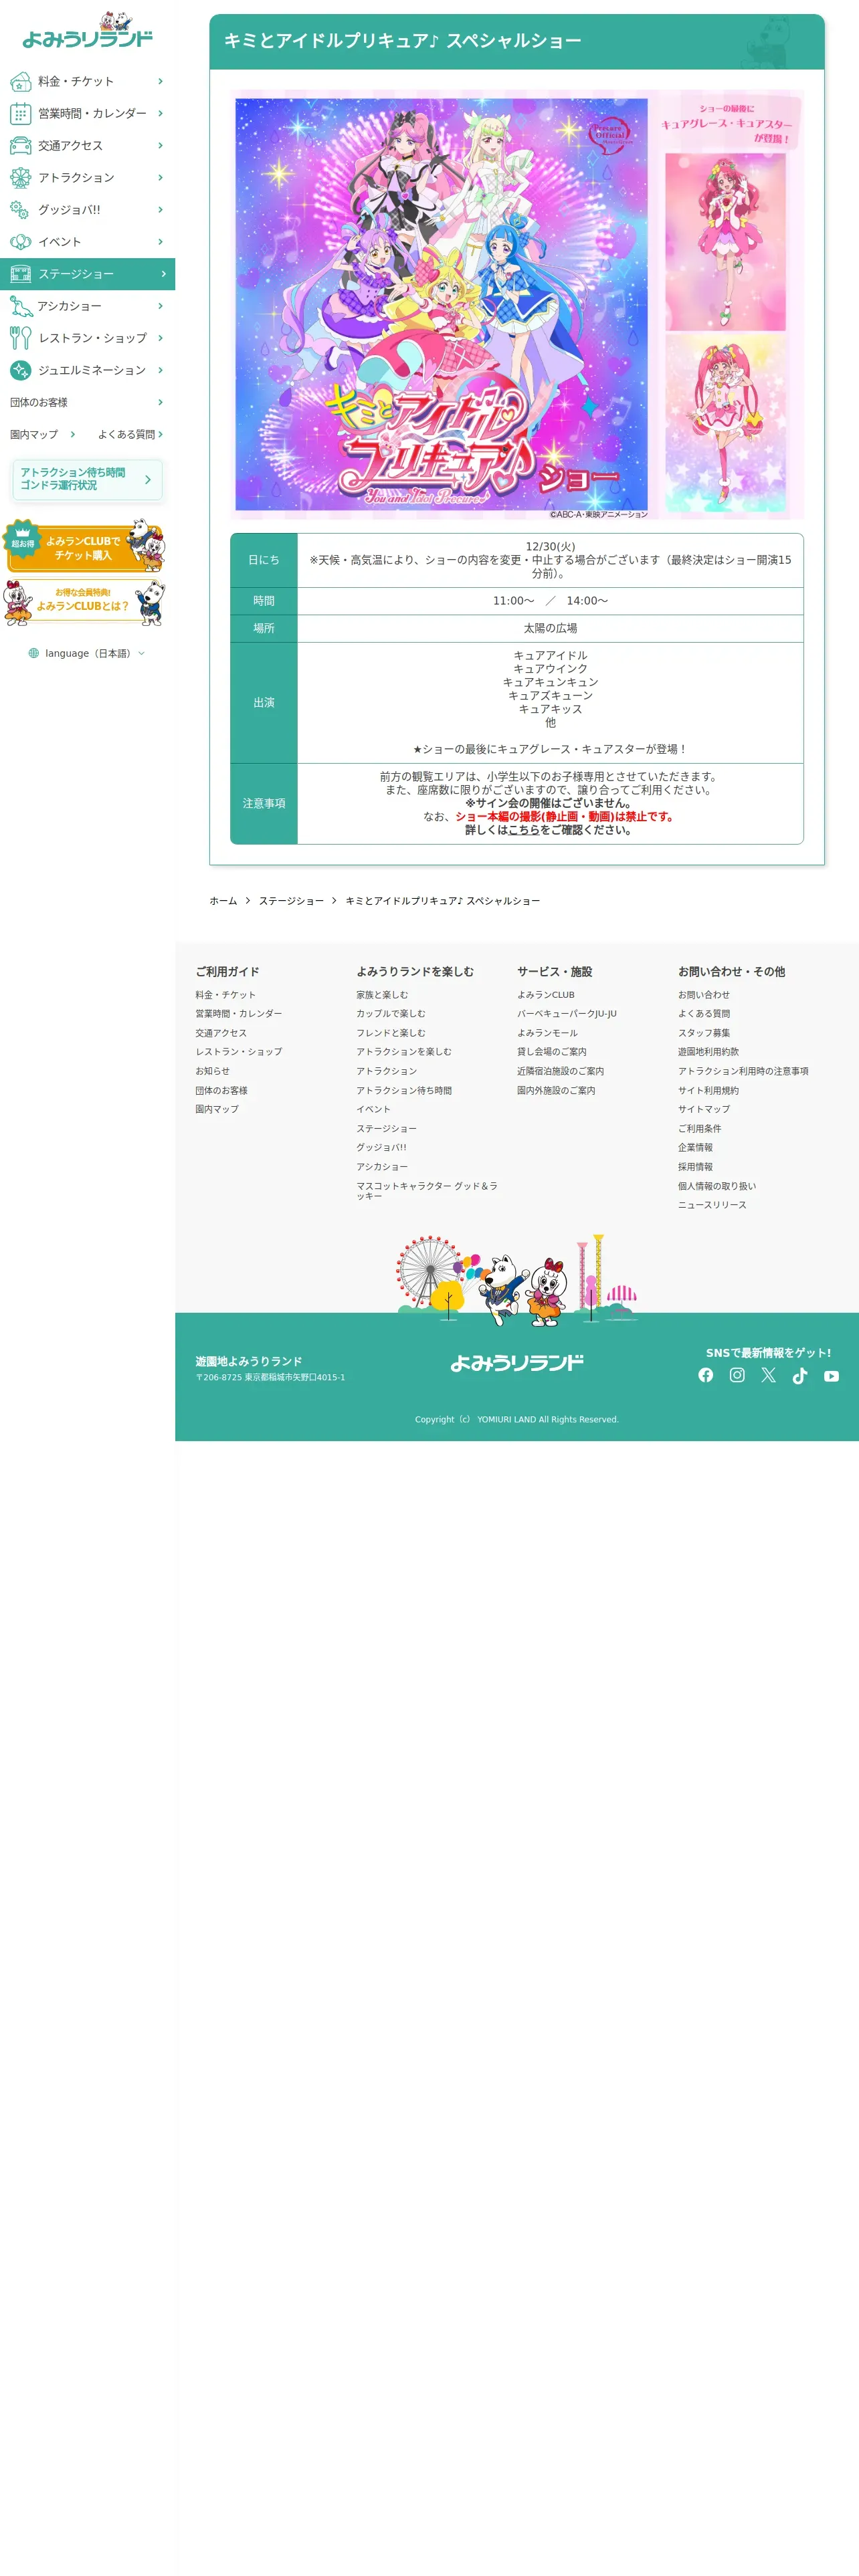Follow the こちら link in 注意事項
The image size is (859, 2576).
[x=523, y=830]
